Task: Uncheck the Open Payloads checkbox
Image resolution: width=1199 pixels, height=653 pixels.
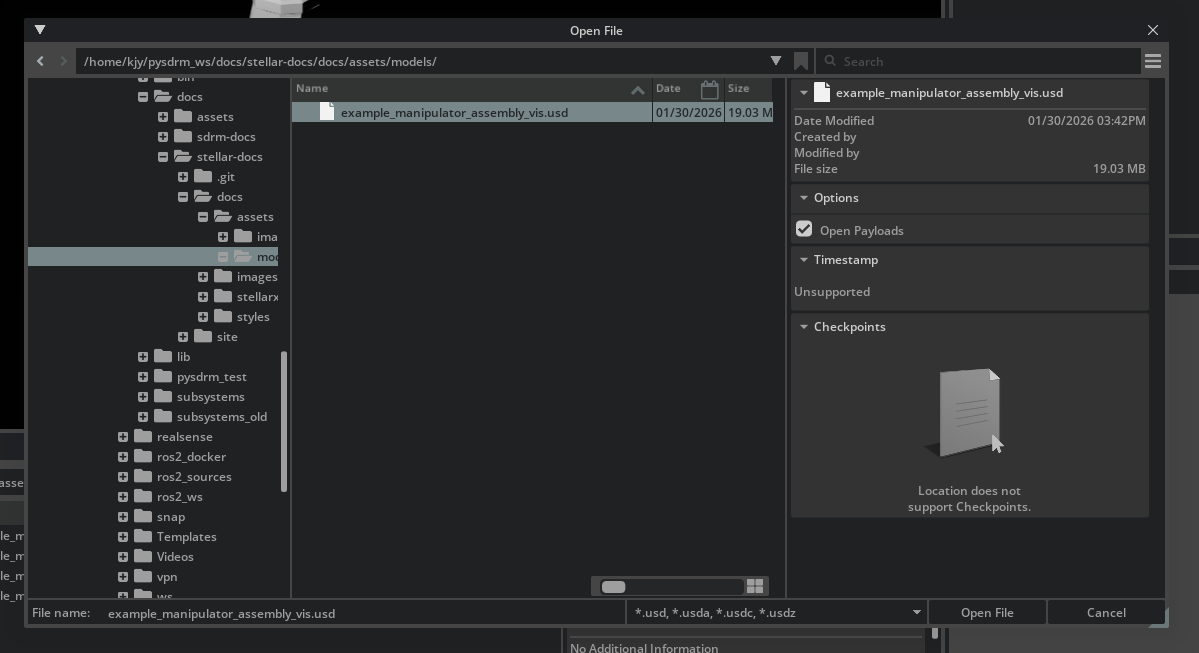Action: pyautogui.click(x=804, y=229)
